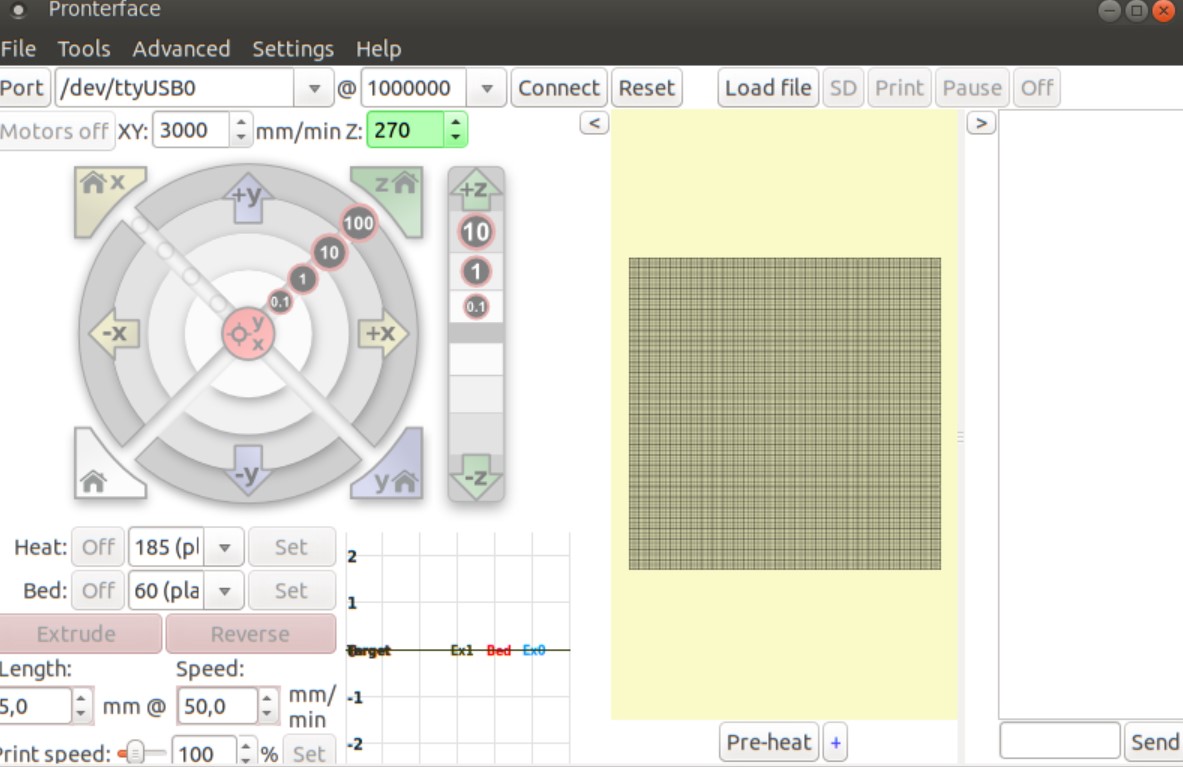This screenshot has height=767, width=1183.
Task: Click the temperature graph area
Action: tap(457, 649)
